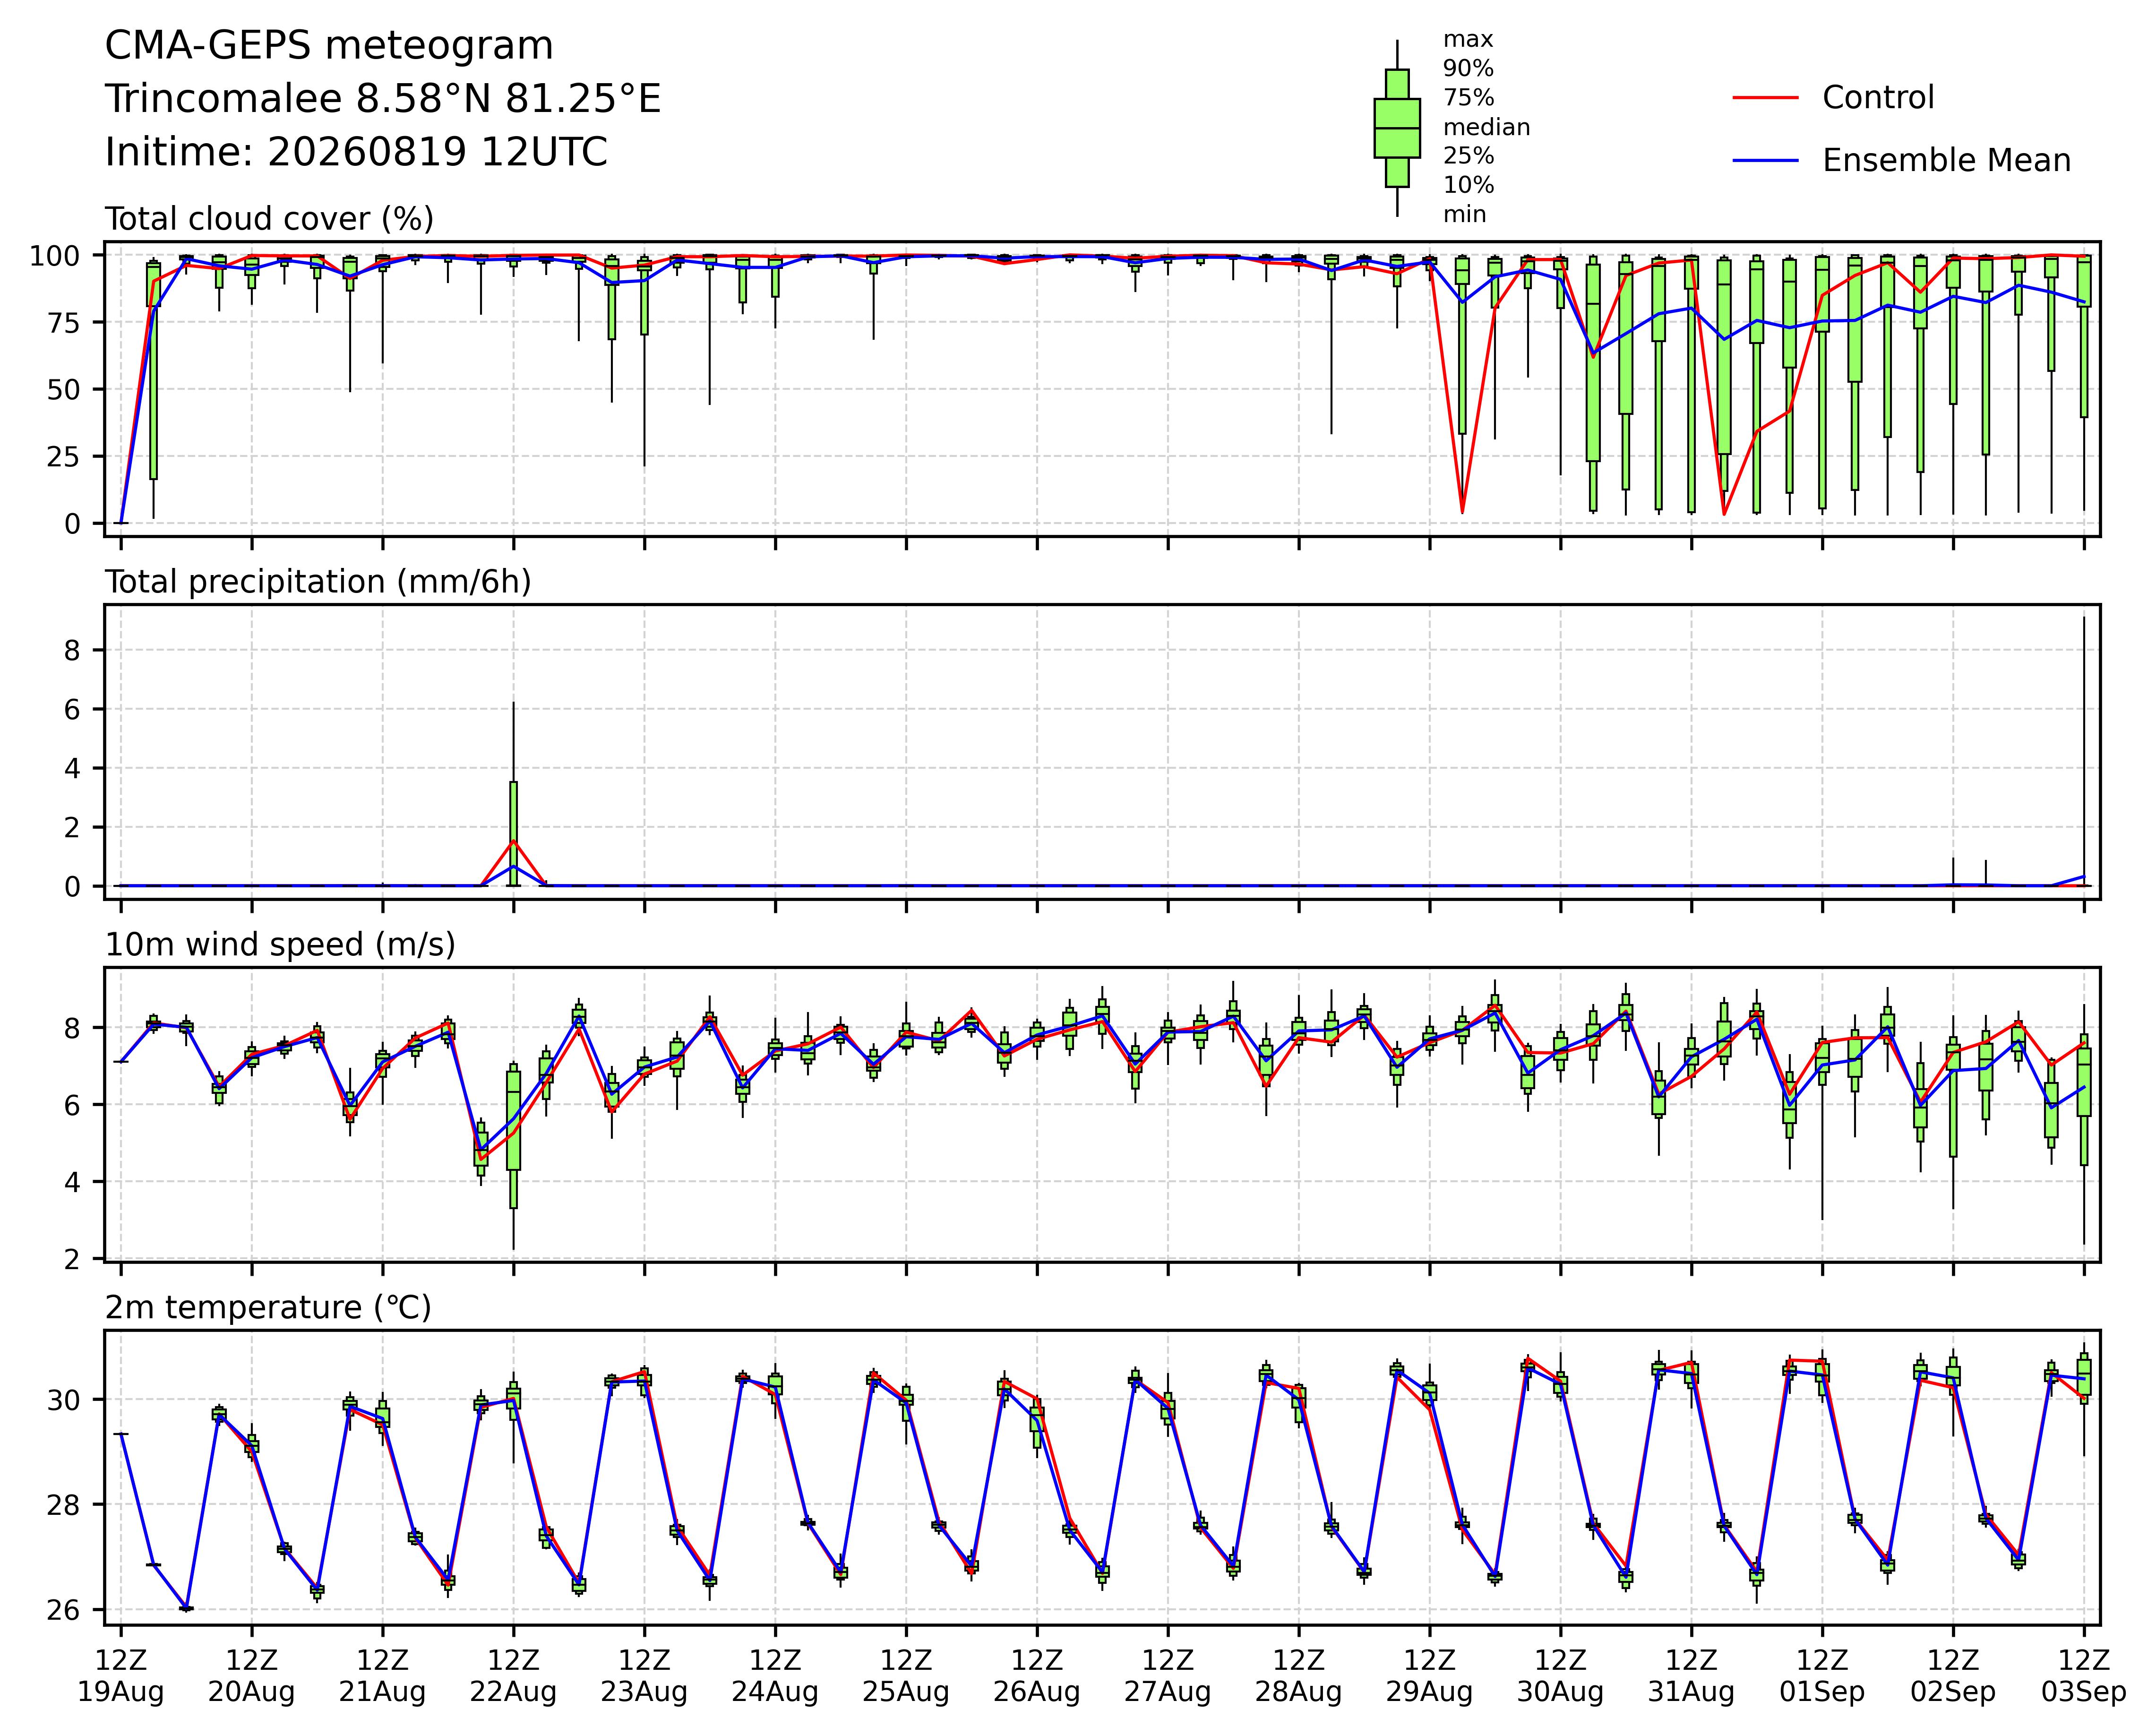This screenshot has height=1735, width=2156.
Task: Click the "12Z 01Sep" time axis label
Action: click(1822, 1676)
